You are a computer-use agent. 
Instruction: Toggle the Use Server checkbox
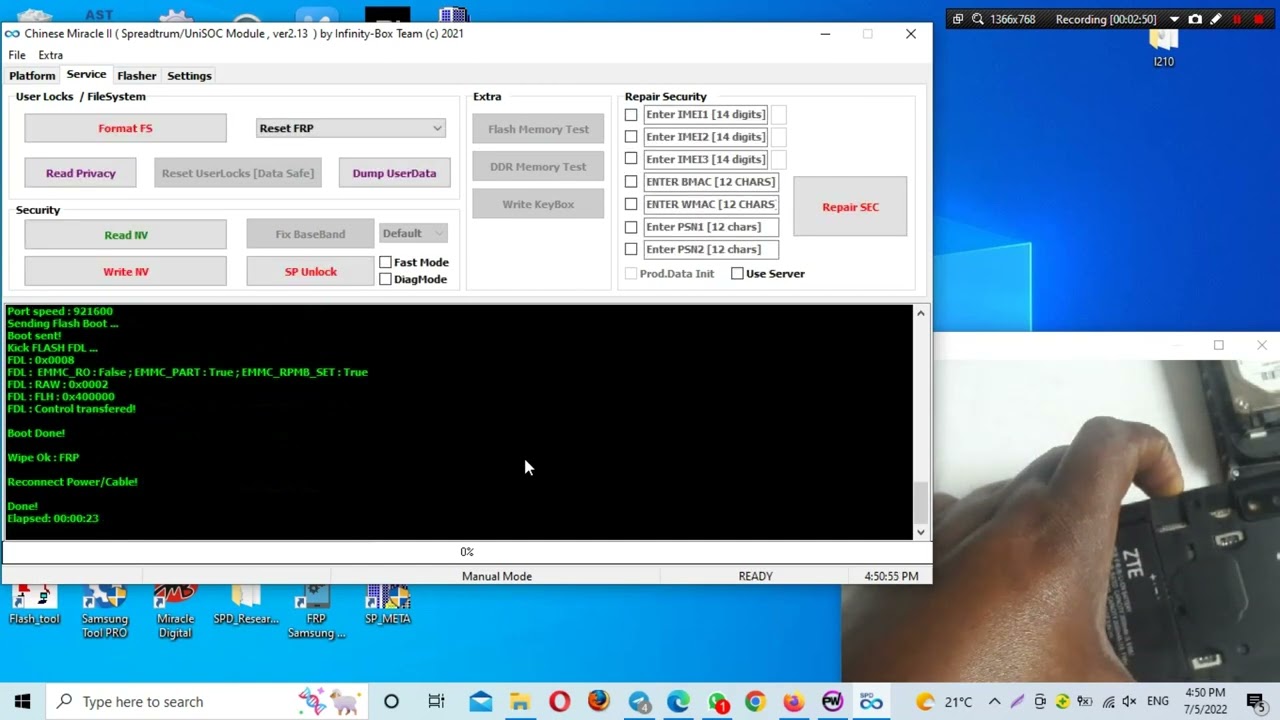point(737,273)
